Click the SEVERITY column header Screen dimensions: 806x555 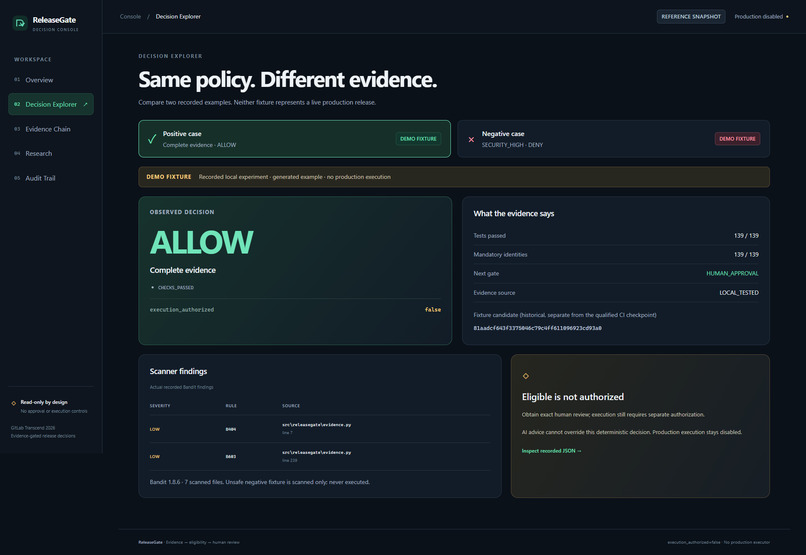tap(160, 406)
